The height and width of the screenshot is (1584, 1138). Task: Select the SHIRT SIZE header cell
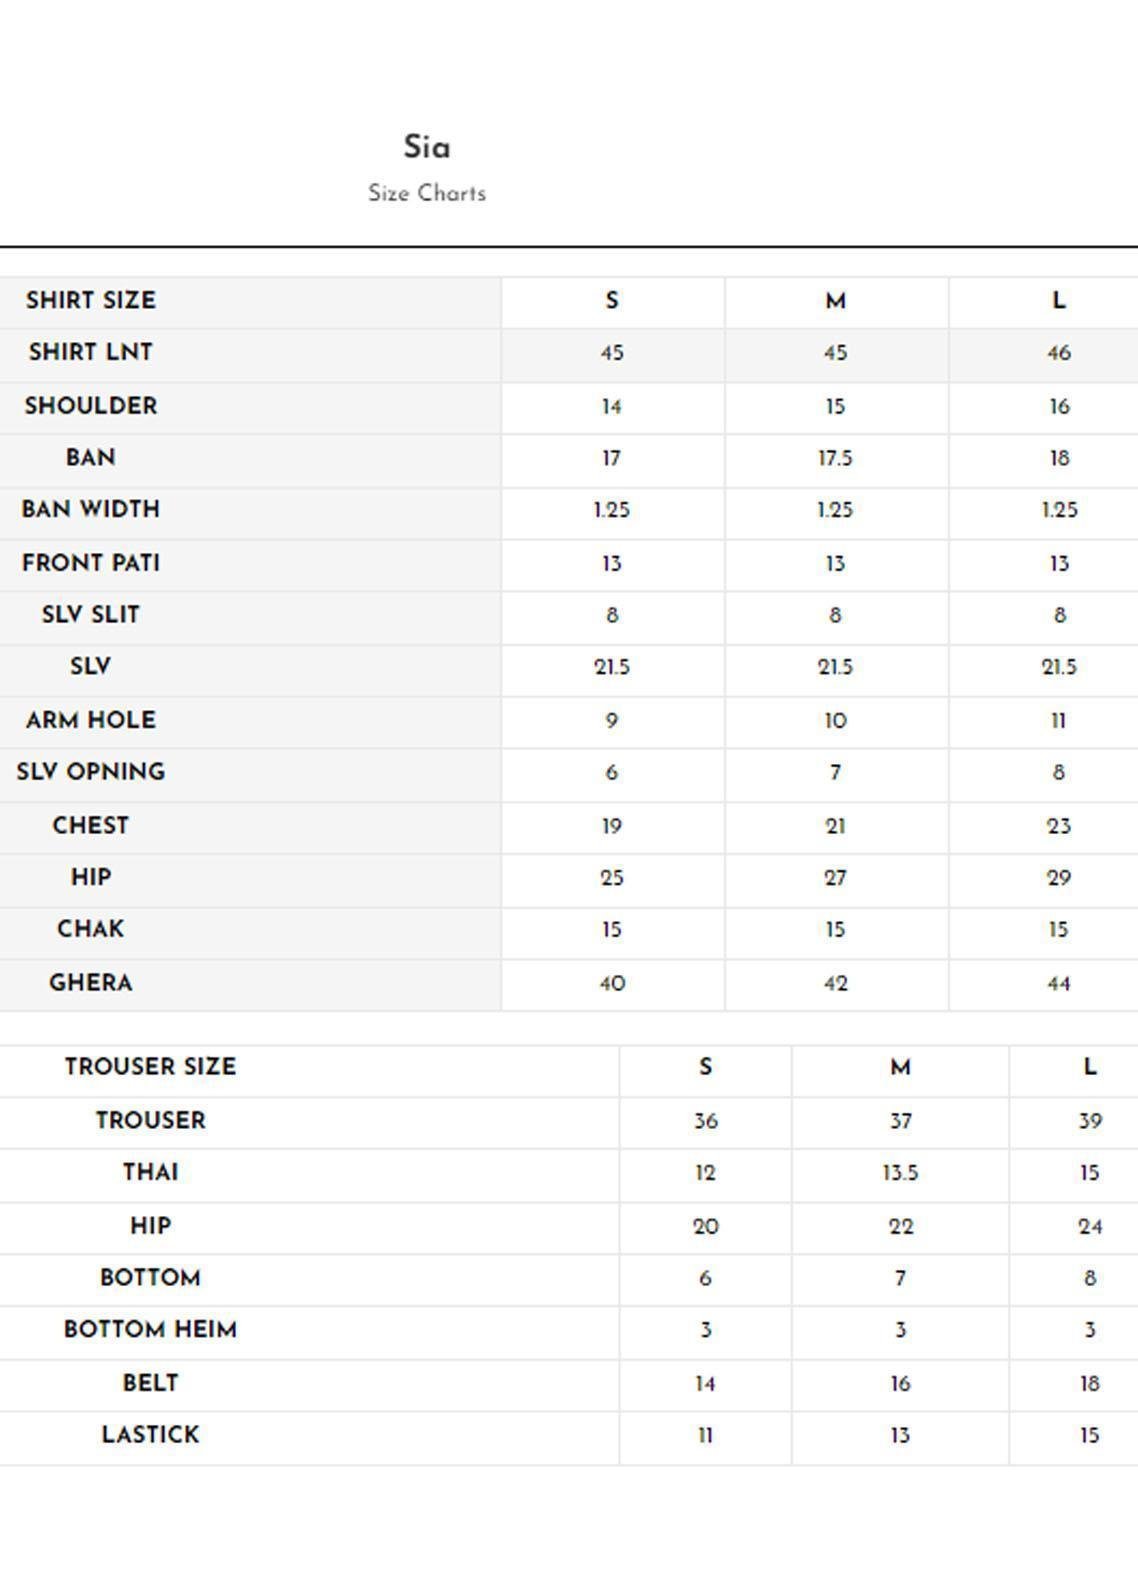pyautogui.click(x=91, y=300)
